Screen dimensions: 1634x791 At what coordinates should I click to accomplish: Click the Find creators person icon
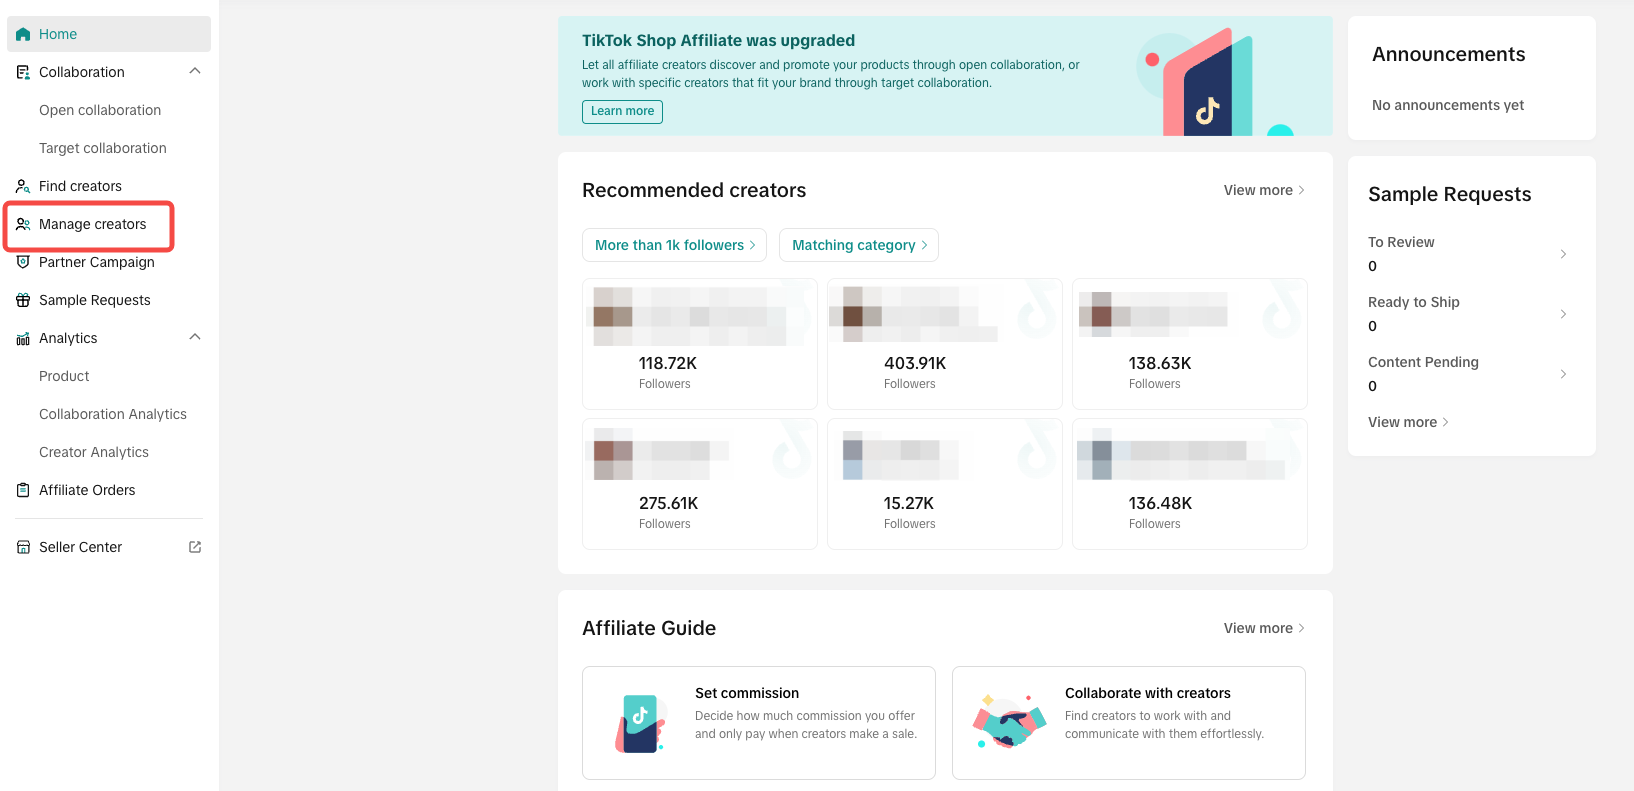pos(23,186)
